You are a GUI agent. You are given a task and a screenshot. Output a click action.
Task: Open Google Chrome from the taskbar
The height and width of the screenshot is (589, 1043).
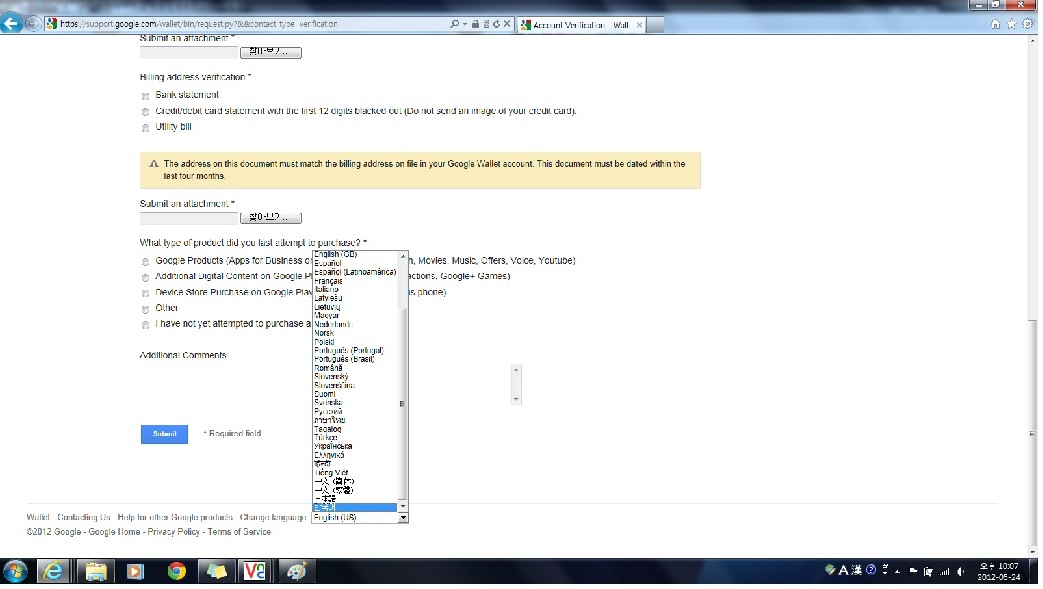pos(176,571)
